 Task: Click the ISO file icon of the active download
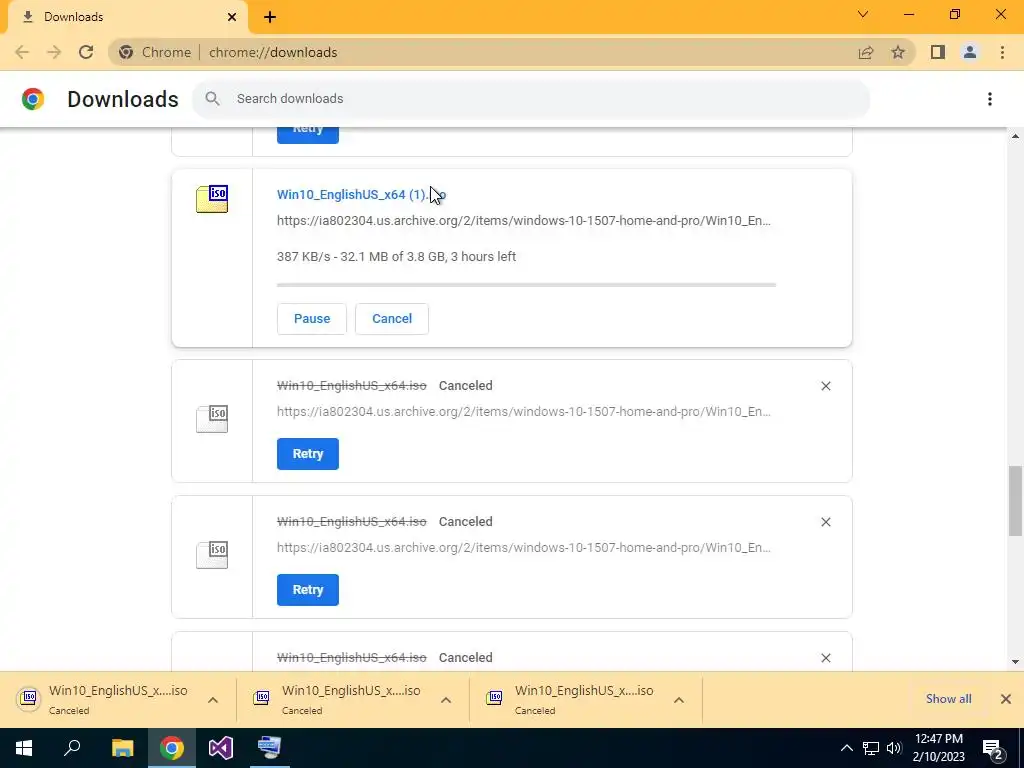click(212, 199)
